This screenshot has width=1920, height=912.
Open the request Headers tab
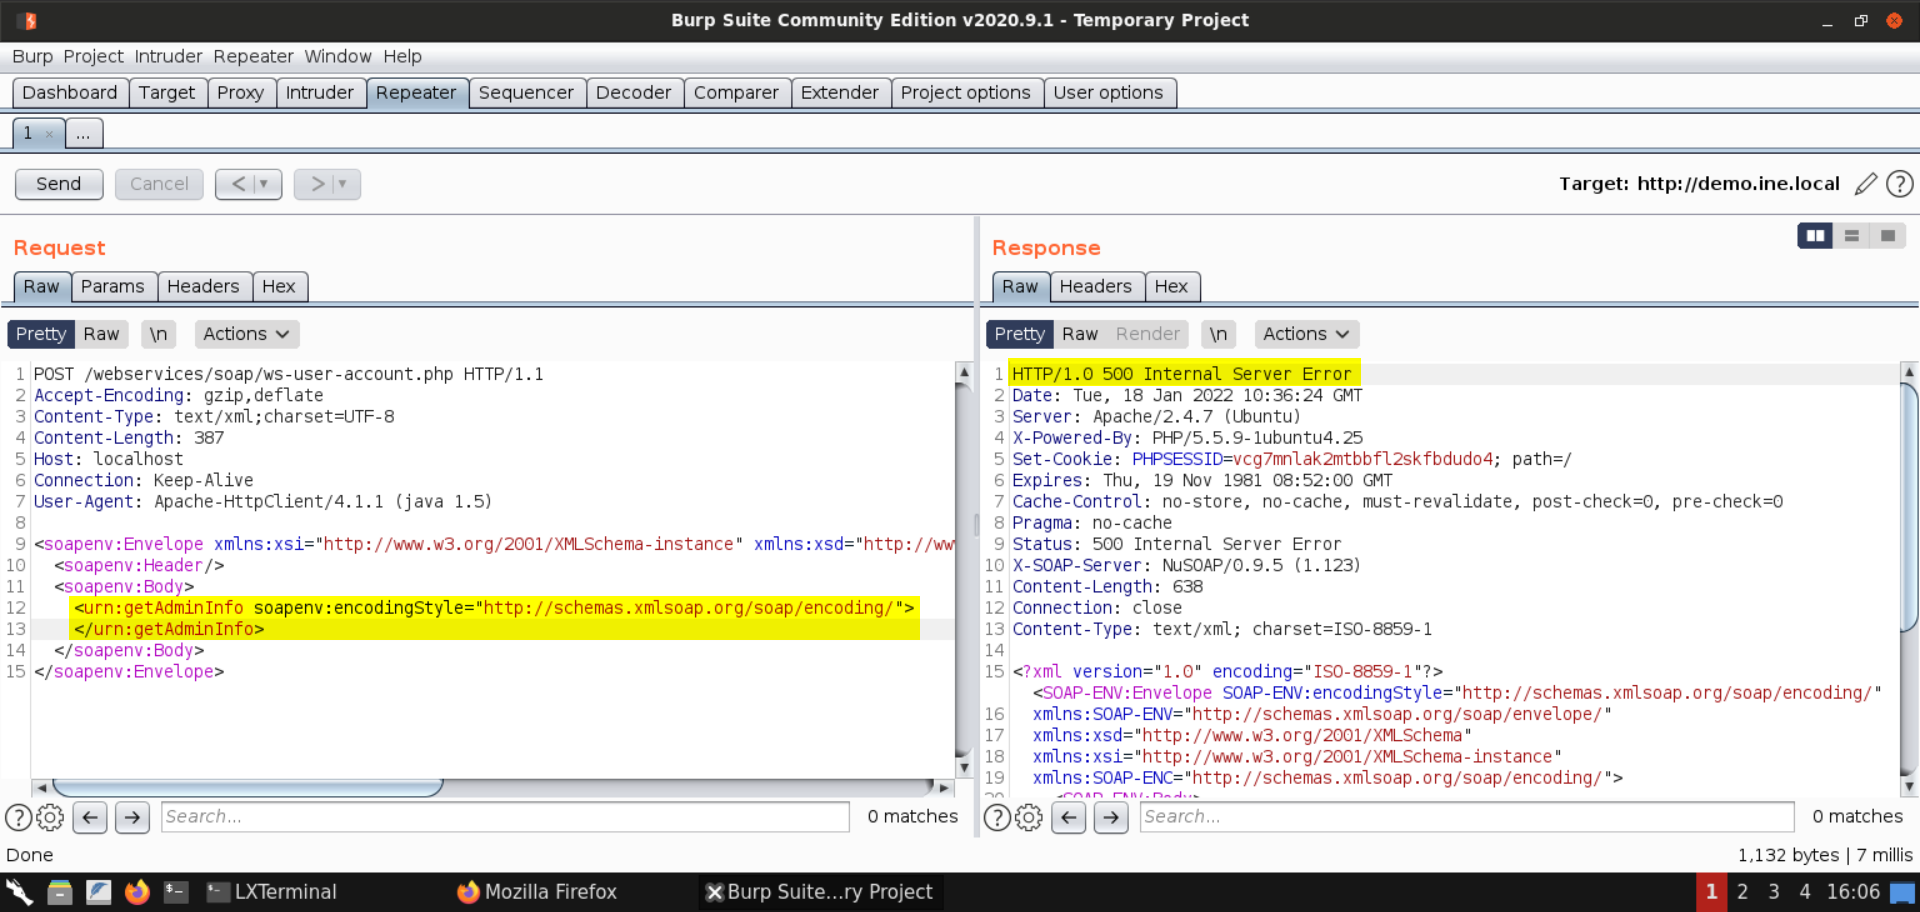click(x=203, y=287)
